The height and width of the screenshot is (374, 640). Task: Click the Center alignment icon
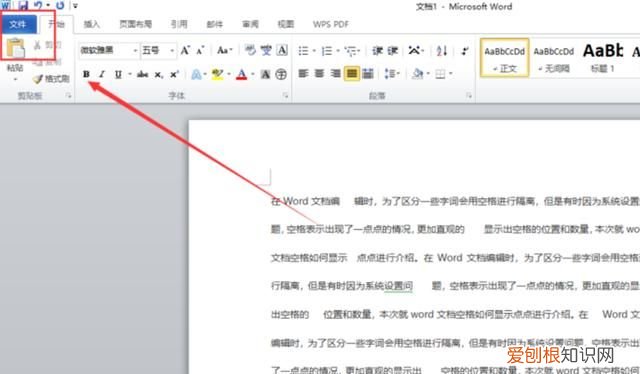319,73
